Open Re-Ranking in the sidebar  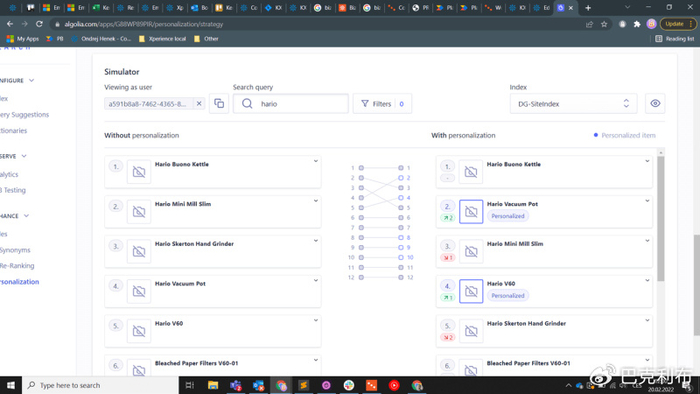pos(17,265)
